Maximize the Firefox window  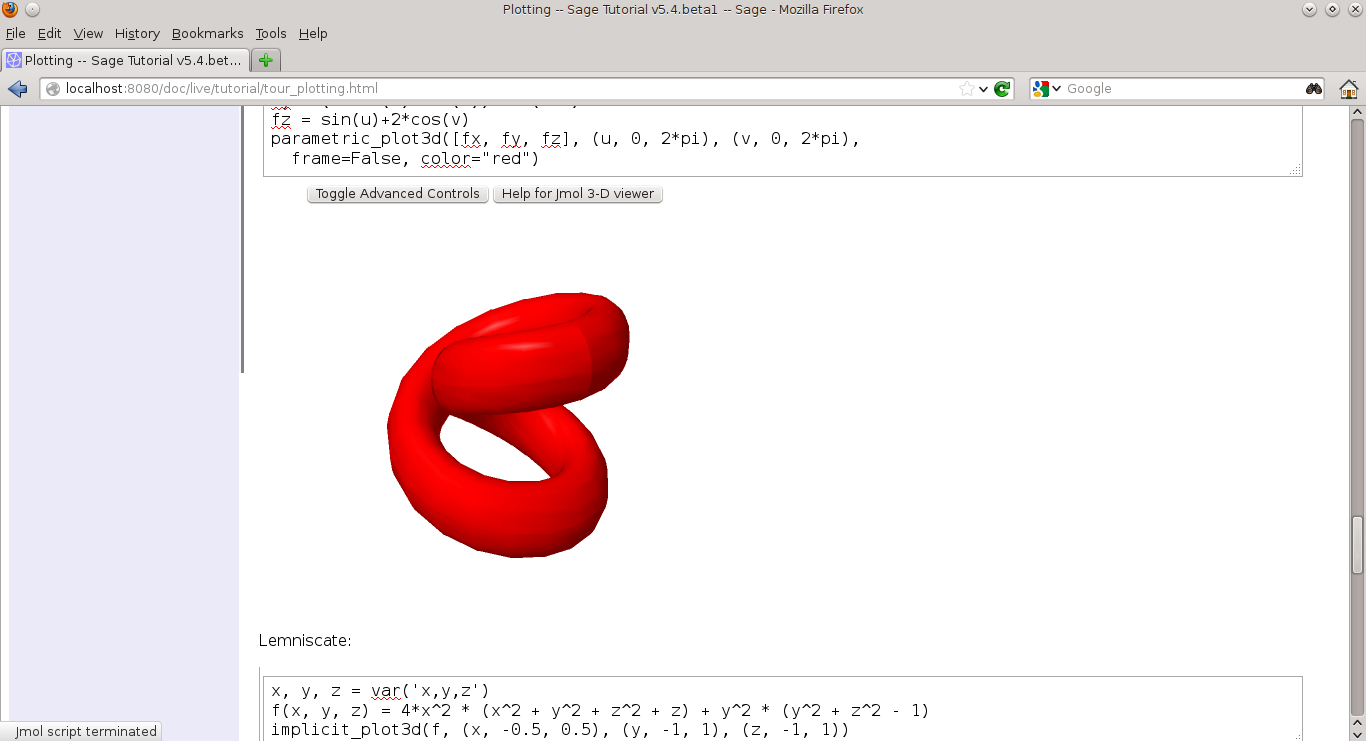pos(1332,9)
